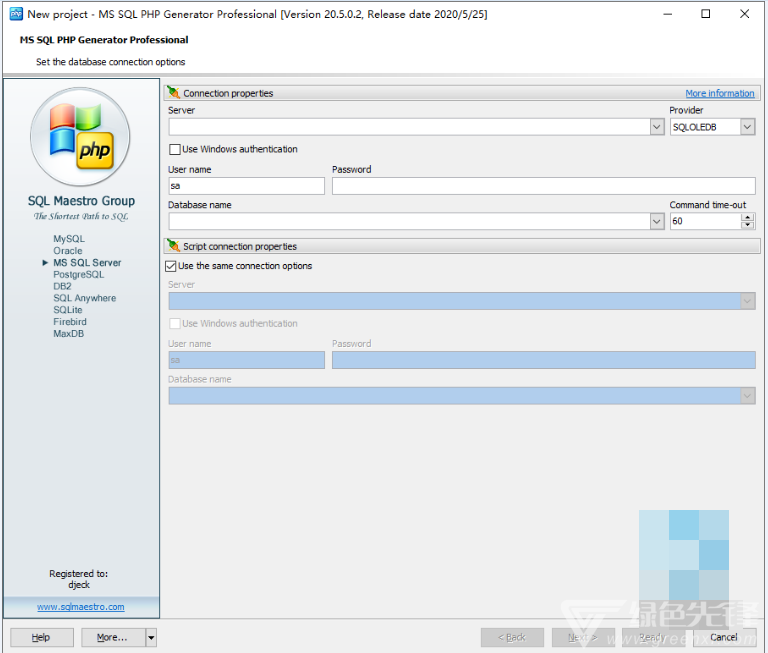Click the SQL Maestro Group heading

pos(81,201)
